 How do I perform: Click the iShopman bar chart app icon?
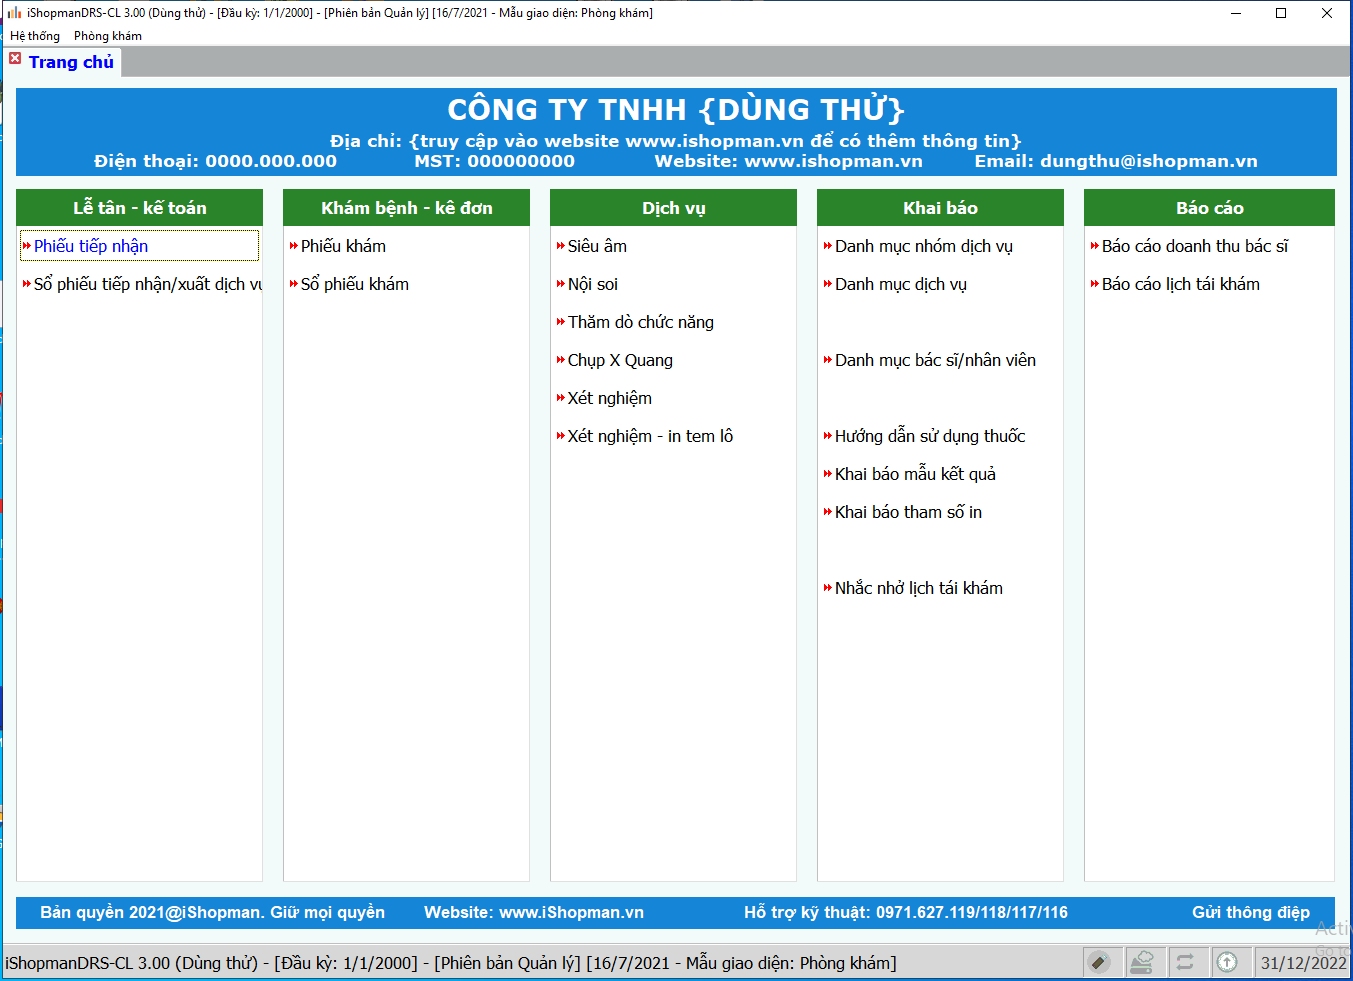pos(14,13)
